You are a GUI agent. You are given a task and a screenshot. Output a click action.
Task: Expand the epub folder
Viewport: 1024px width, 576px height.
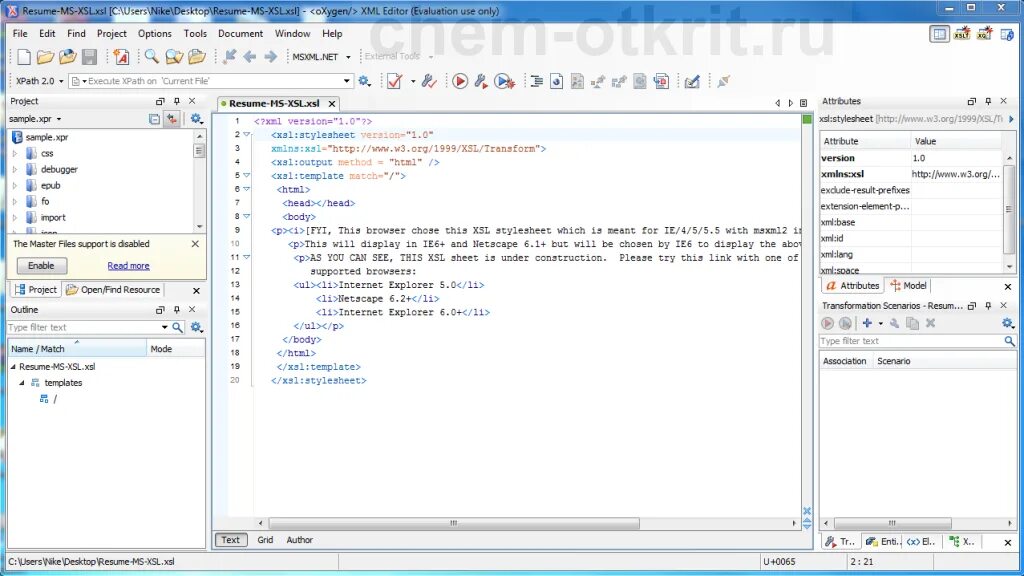click(15, 185)
